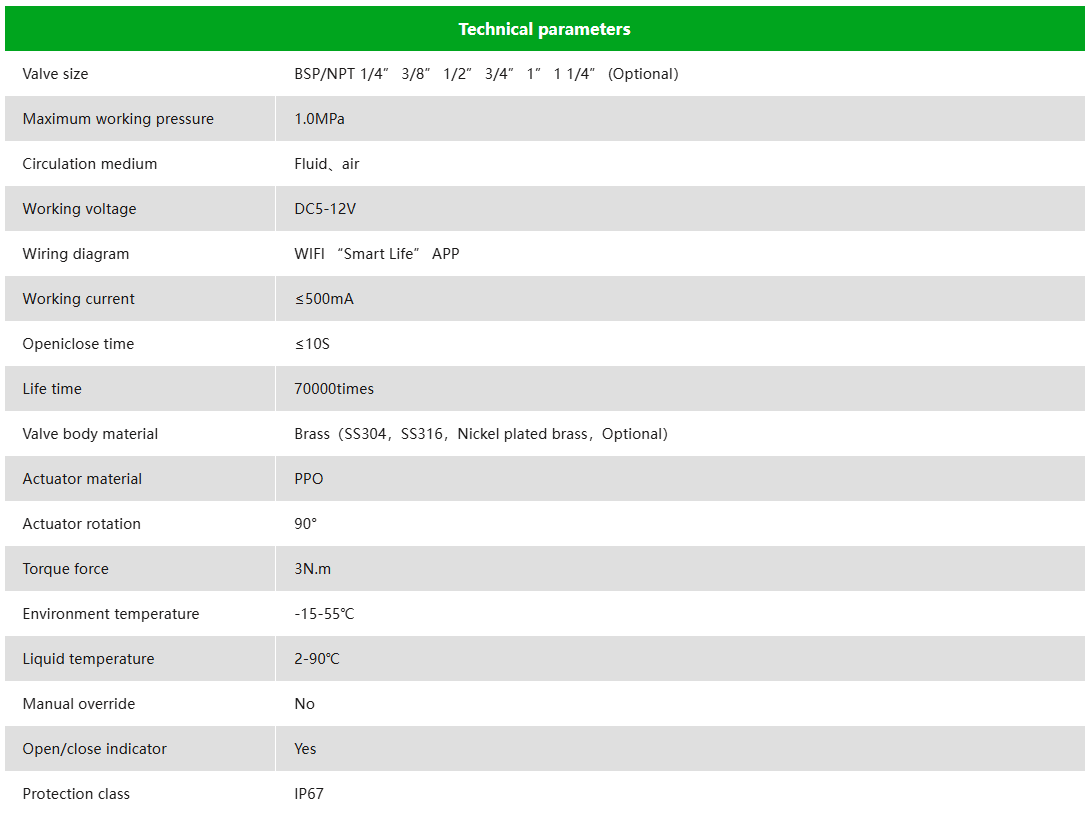
Task: Select the Circulation medium label
Action: point(90,164)
